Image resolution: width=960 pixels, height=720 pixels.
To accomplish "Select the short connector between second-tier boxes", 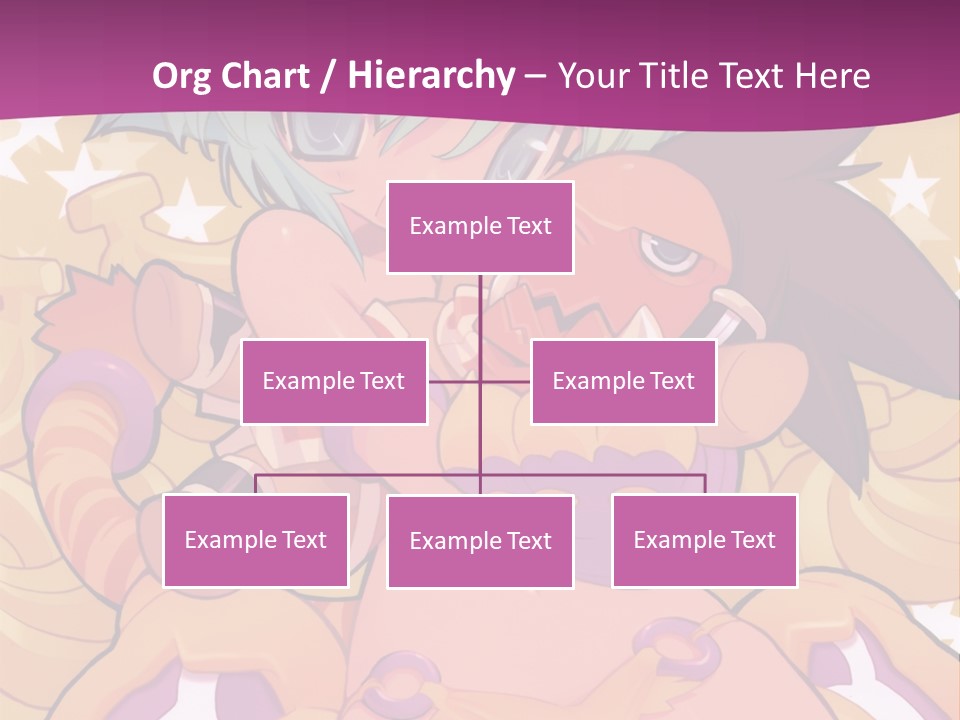I will 479,382.
